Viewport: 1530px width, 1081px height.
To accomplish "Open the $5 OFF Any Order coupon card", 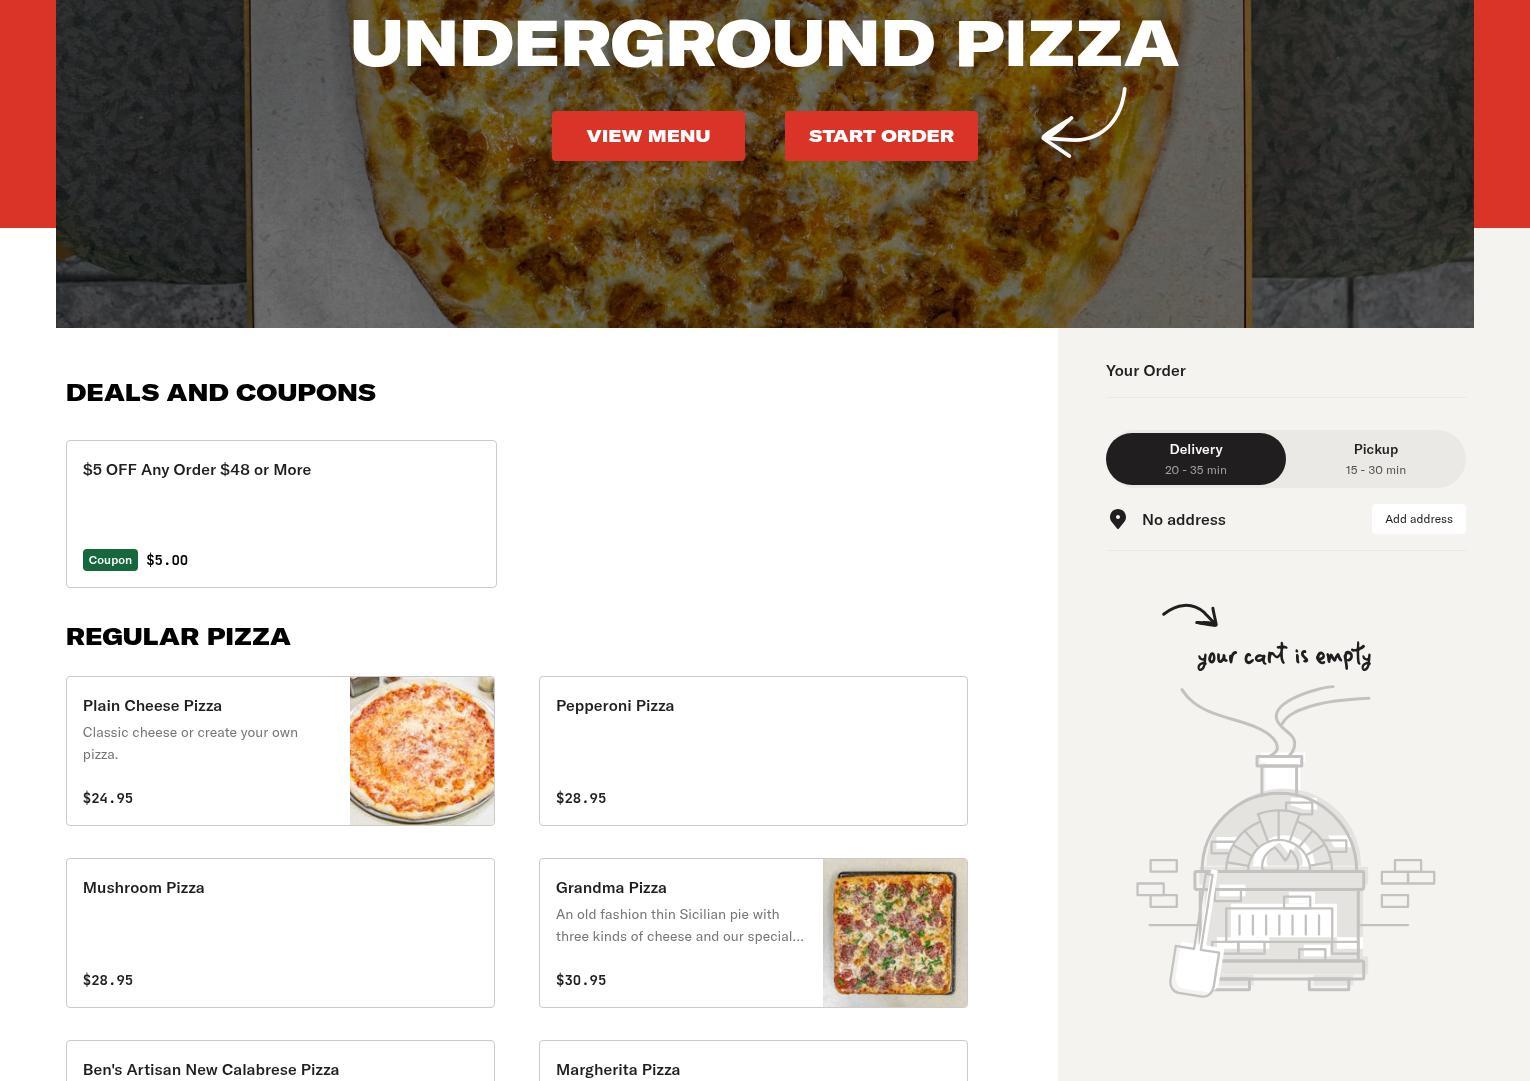I will [x=281, y=514].
